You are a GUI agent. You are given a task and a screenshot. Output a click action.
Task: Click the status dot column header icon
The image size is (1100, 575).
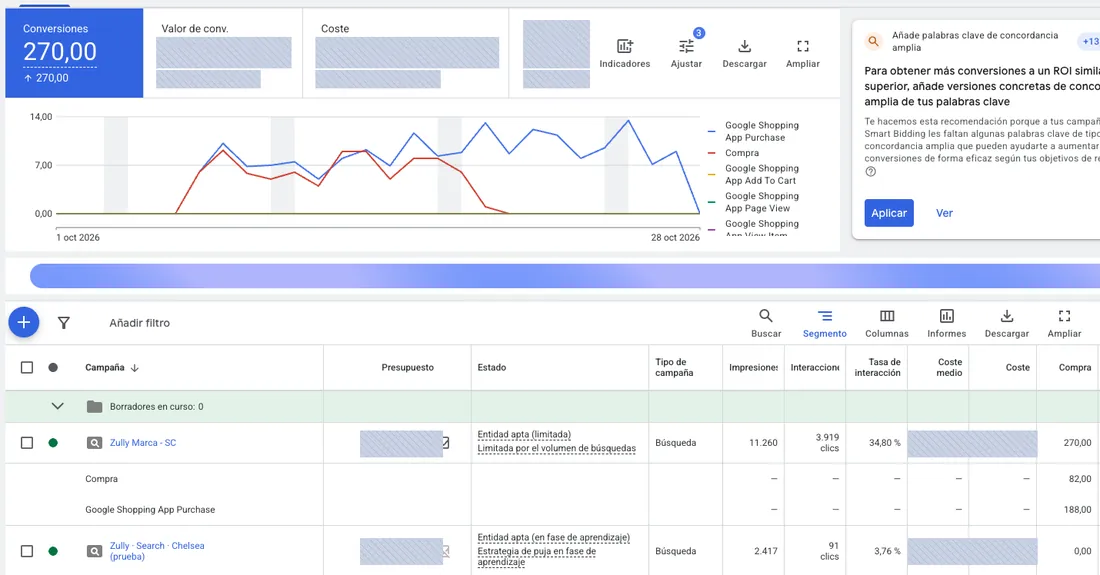pyautogui.click(x=53, y=367)
